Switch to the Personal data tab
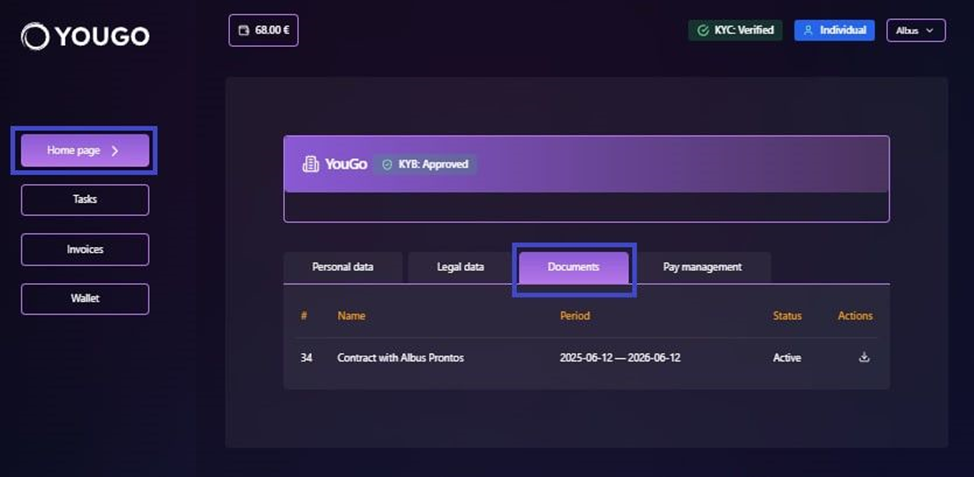This screenshot has width=974, height=477. [343, 267]
